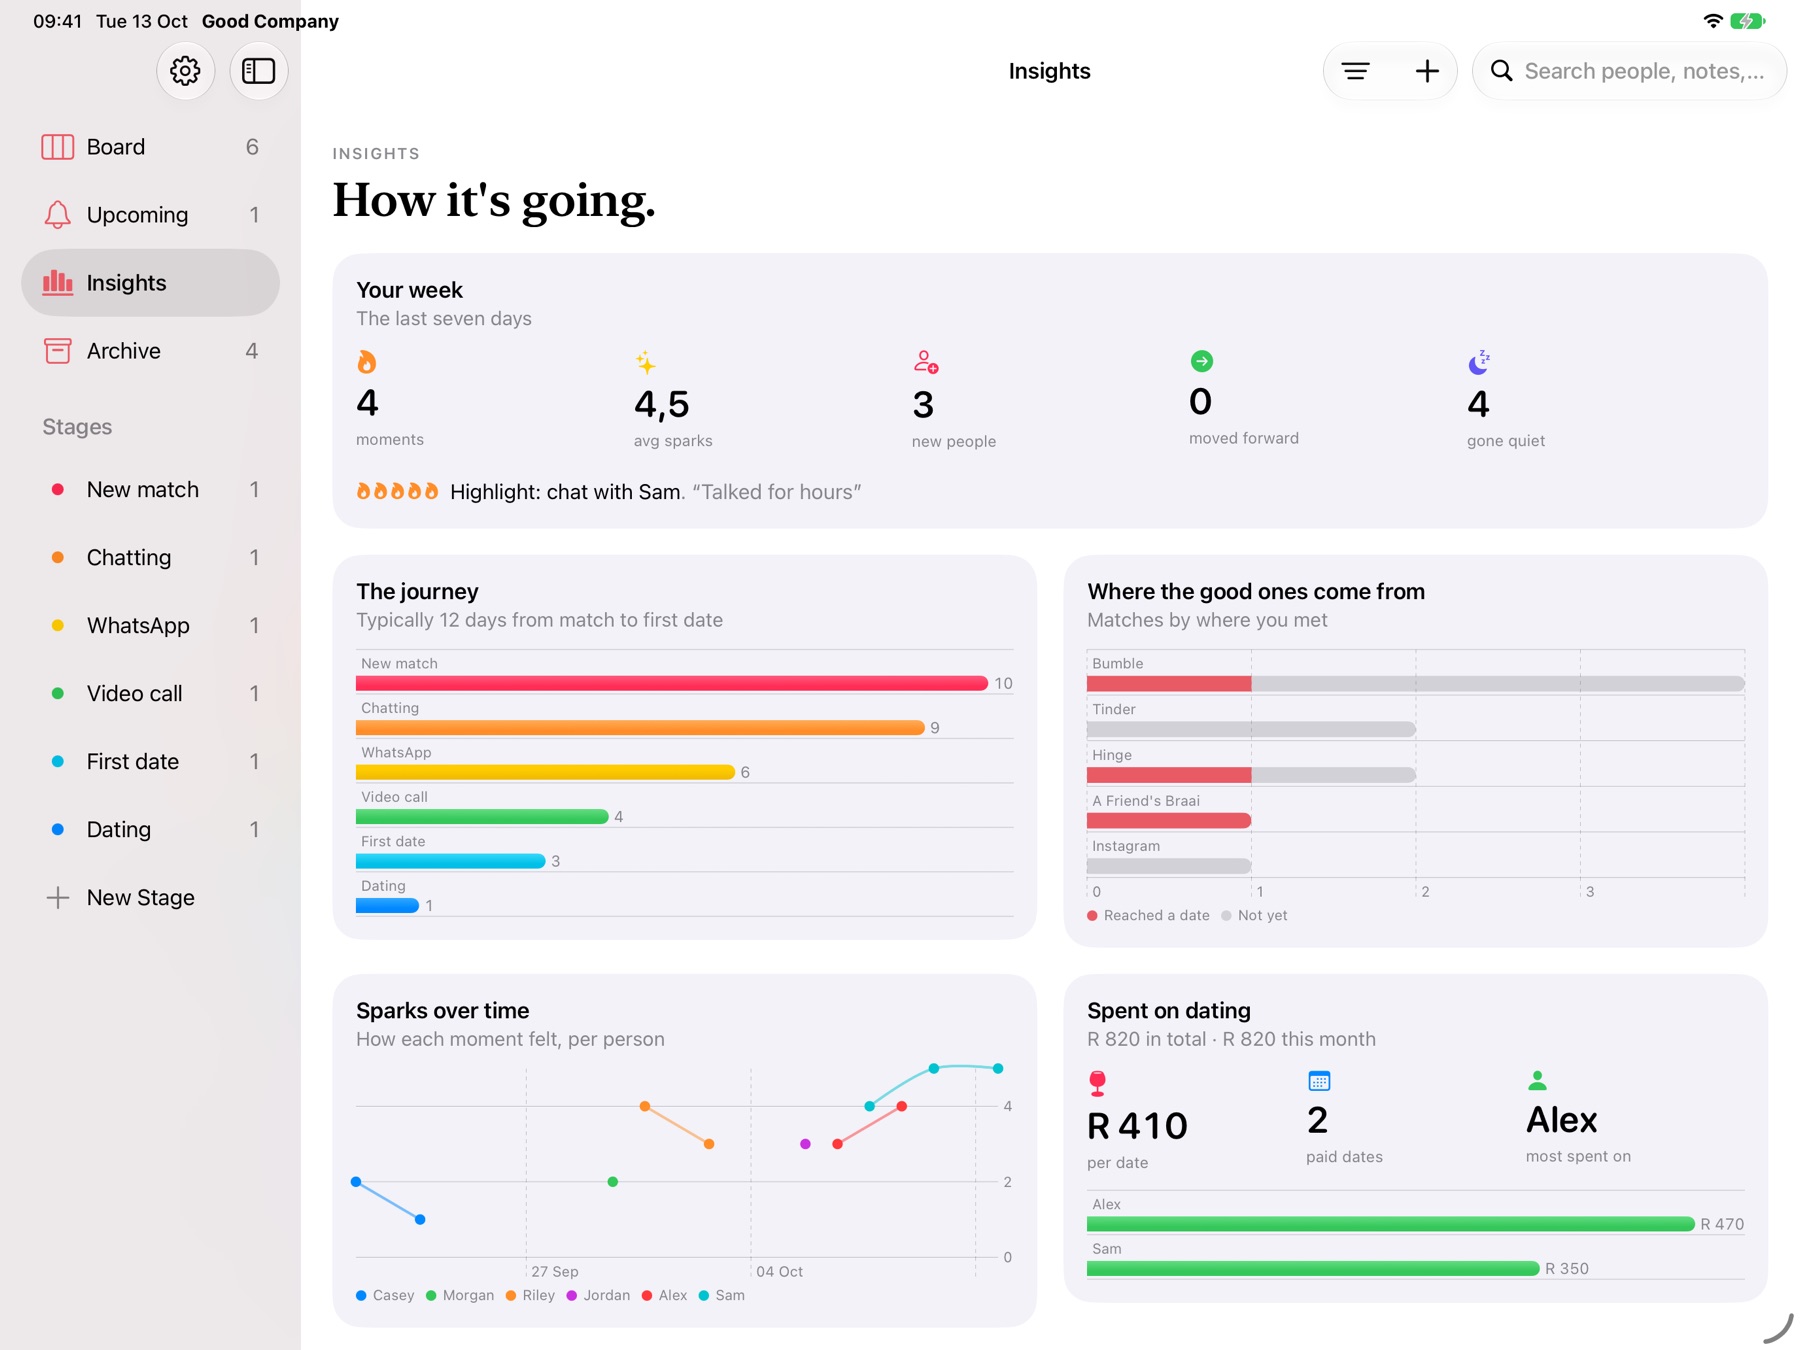
Task: Select Insights in the sidebar
Action: tap(150, 283)
